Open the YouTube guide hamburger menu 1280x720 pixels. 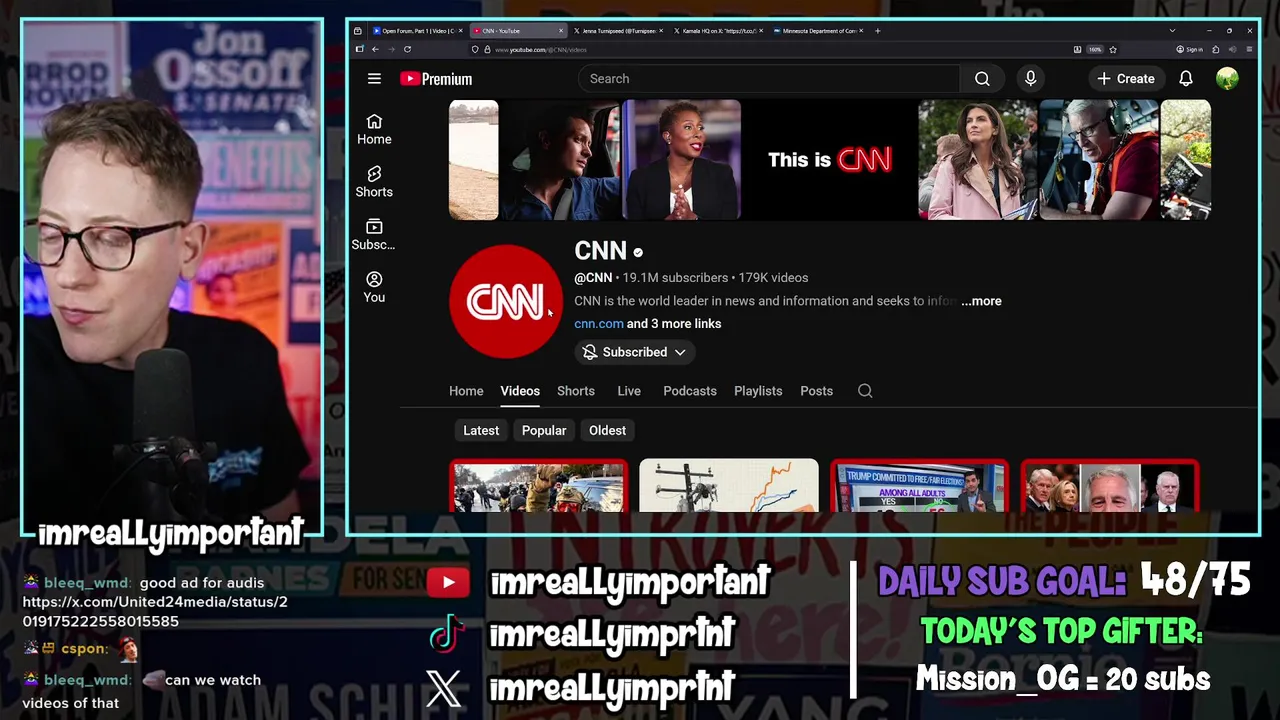(374, 79)
